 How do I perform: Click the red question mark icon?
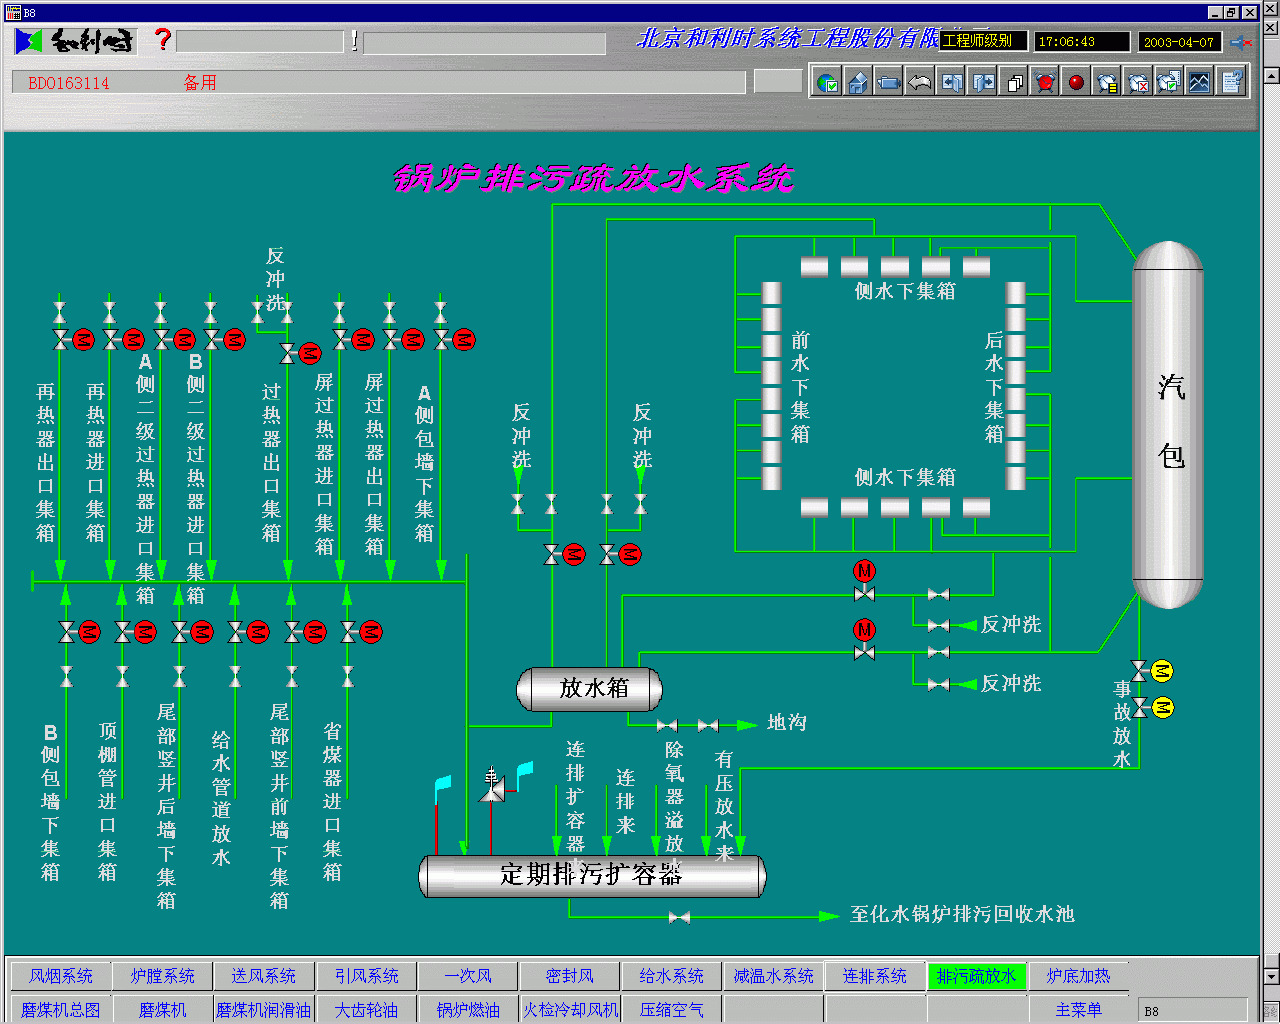pos(163,40)
